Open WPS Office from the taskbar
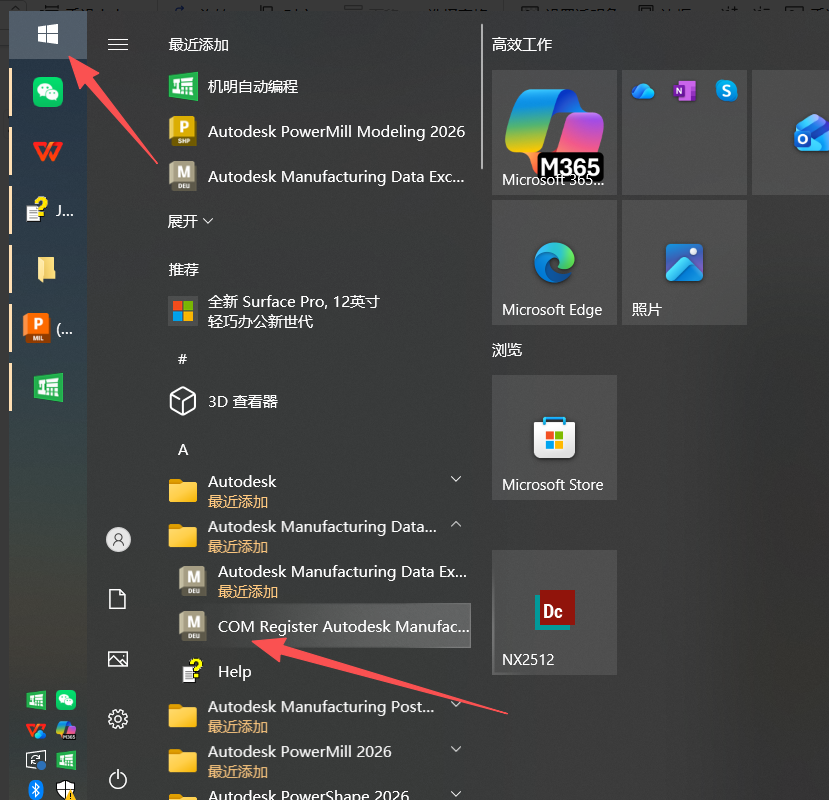829x800 pixels. pyautogui.click(x=48, y=151)
